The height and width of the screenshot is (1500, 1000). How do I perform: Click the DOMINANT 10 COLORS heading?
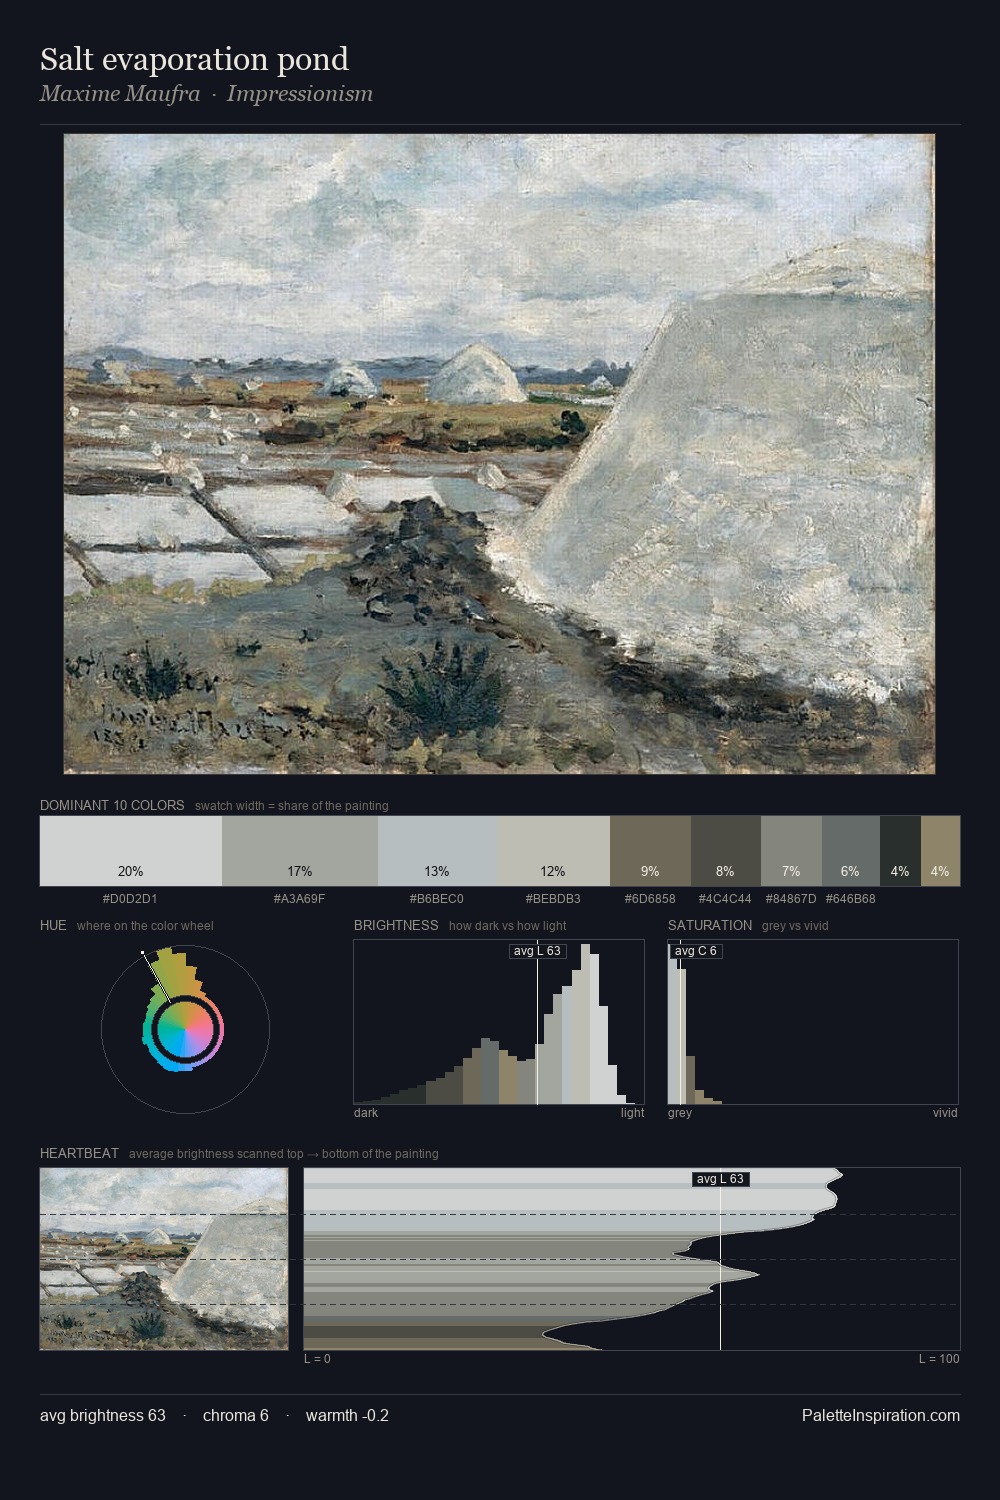112,805
